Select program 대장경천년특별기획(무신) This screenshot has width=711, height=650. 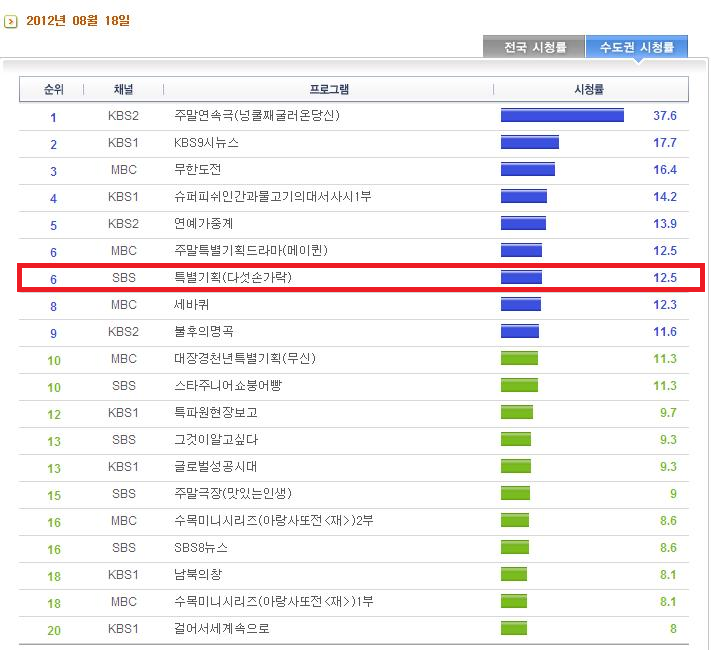tap(245, 359)
